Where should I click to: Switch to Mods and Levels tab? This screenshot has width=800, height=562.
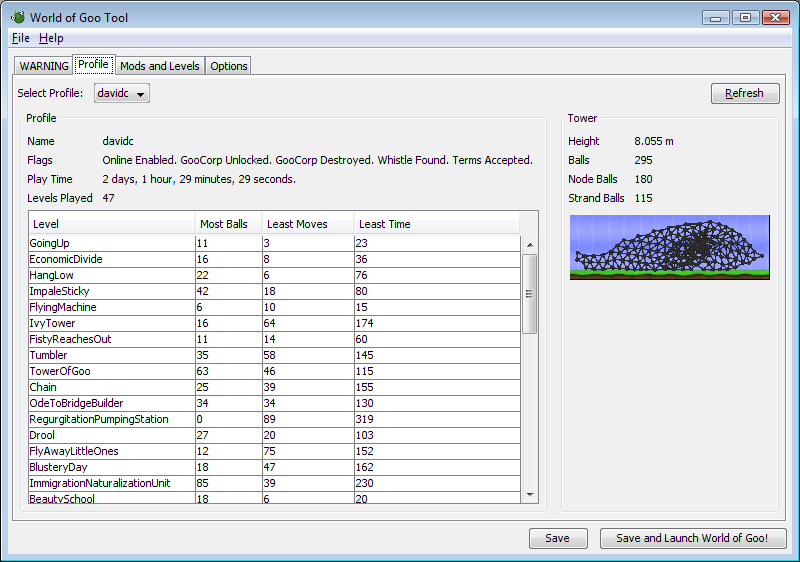click(160, 66)
